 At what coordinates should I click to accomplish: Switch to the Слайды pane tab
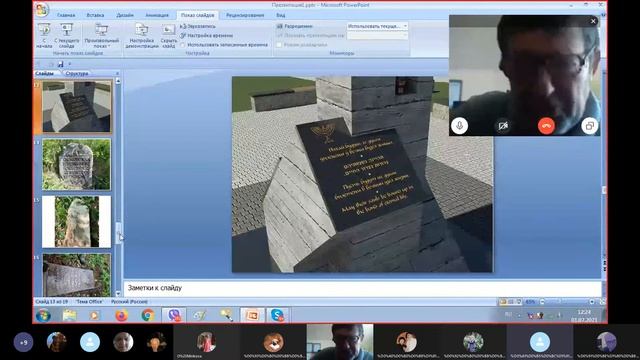(x=45, y=73)
